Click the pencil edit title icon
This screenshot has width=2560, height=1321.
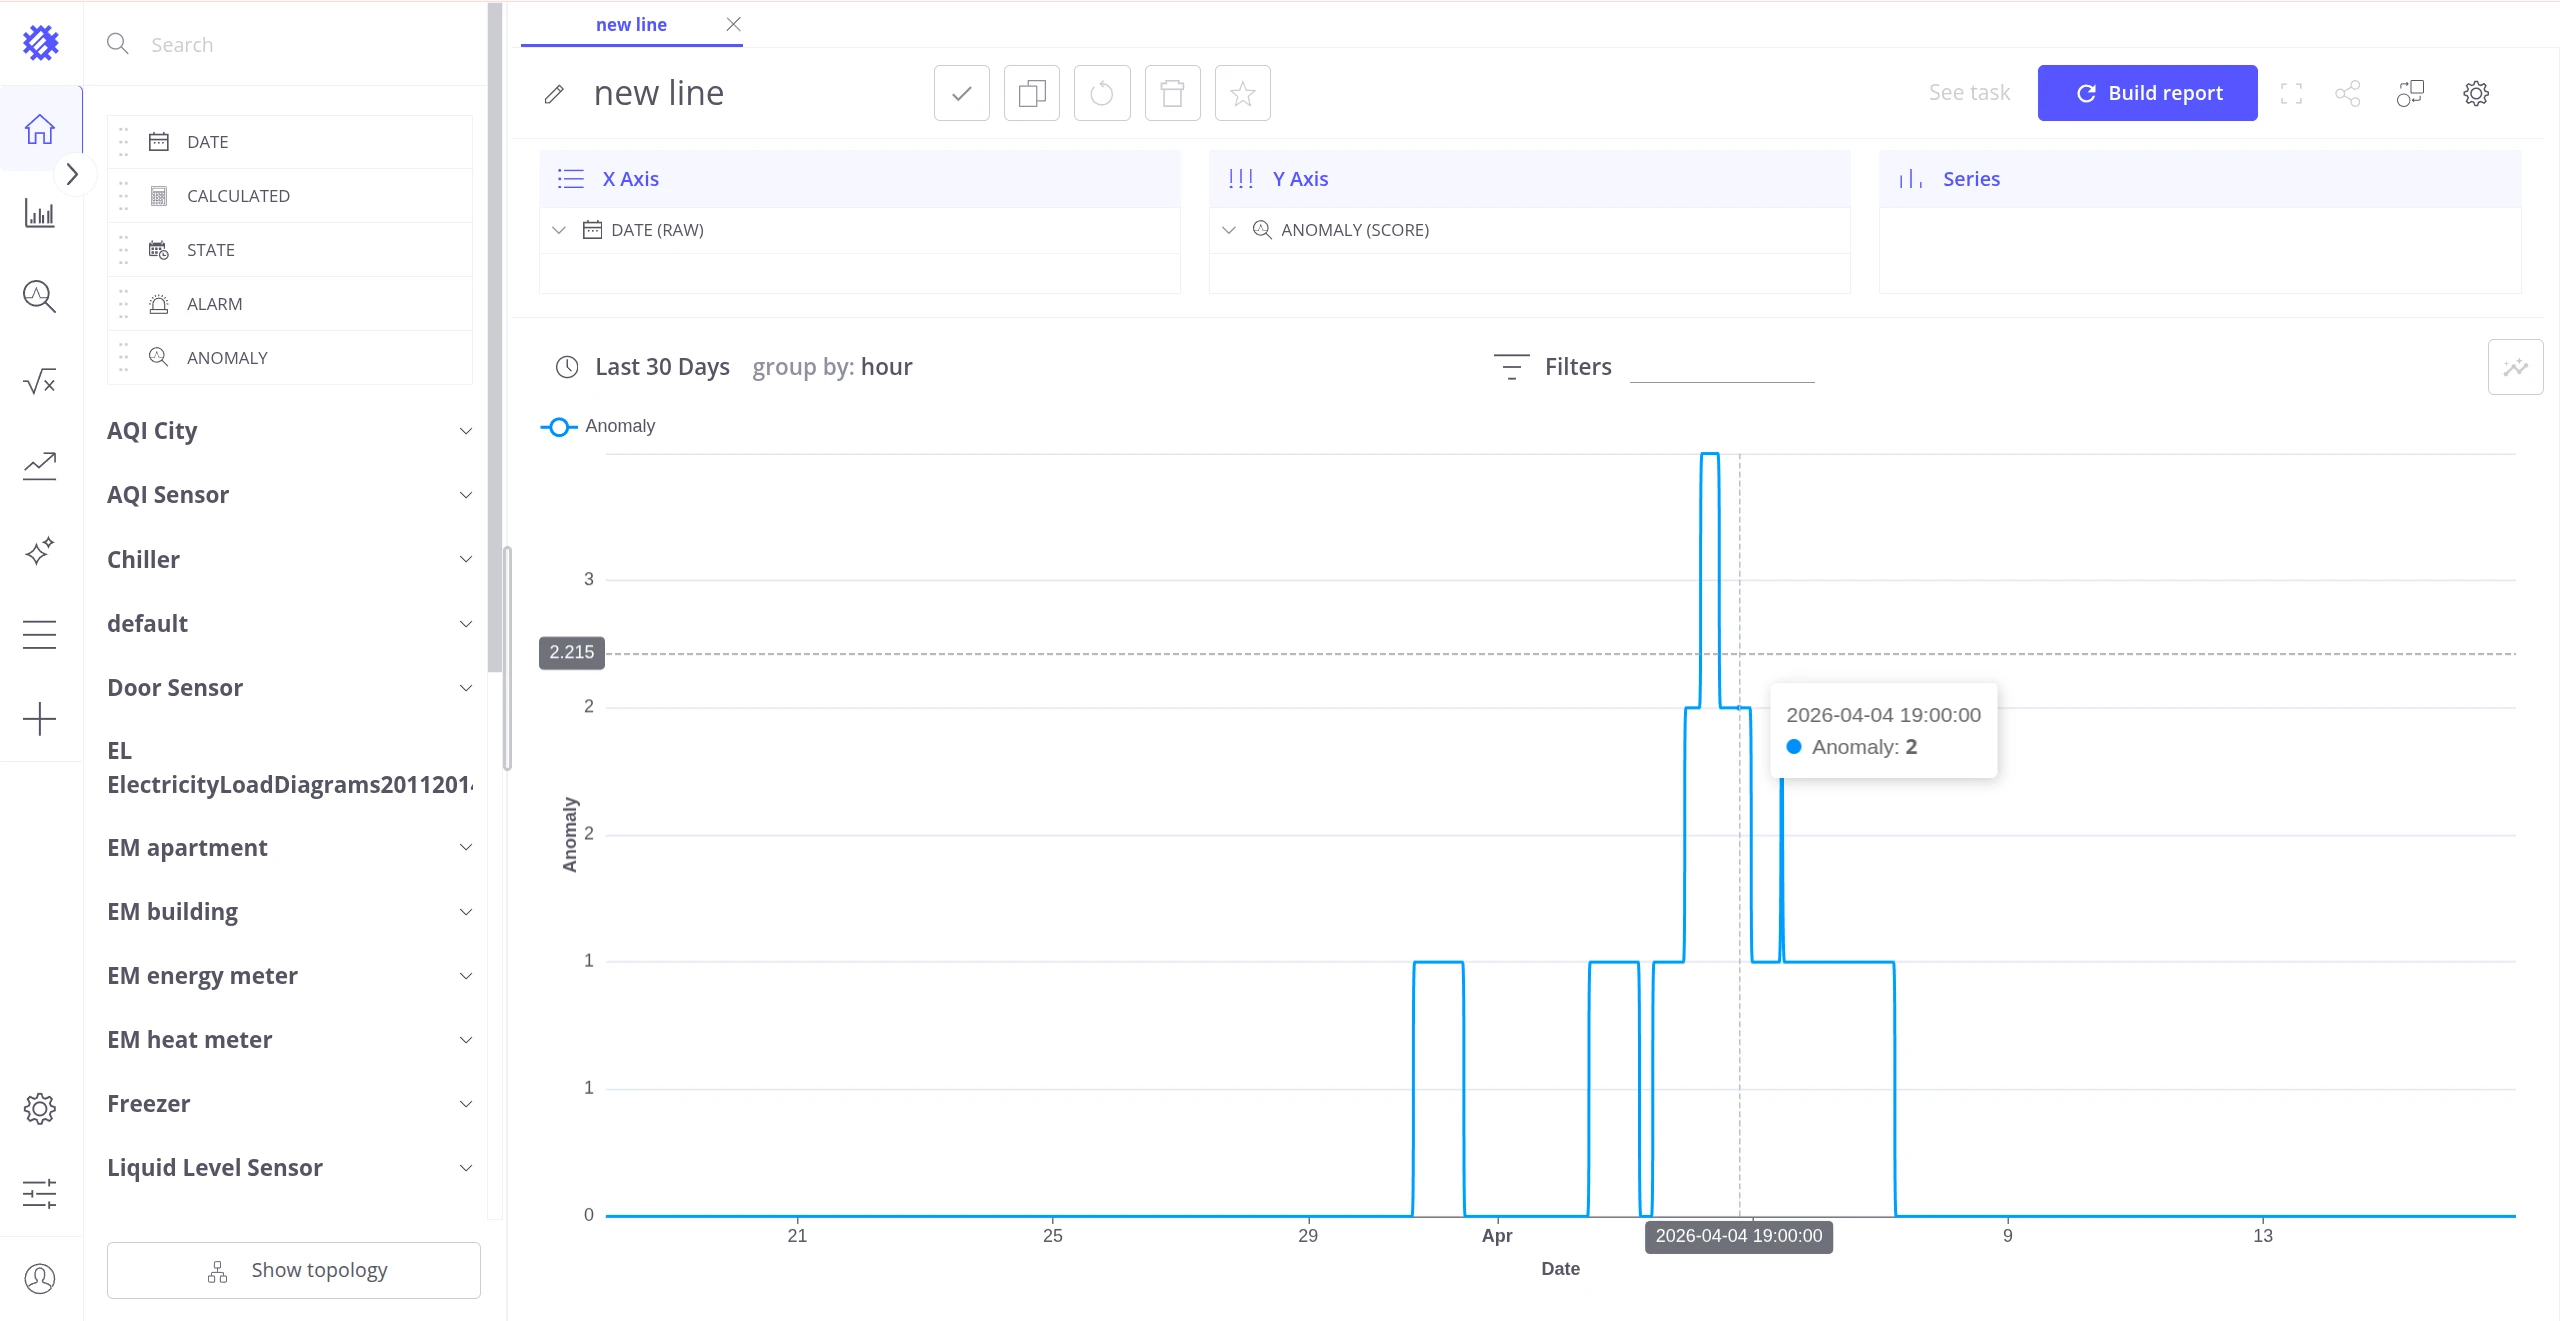click(554, 94)
